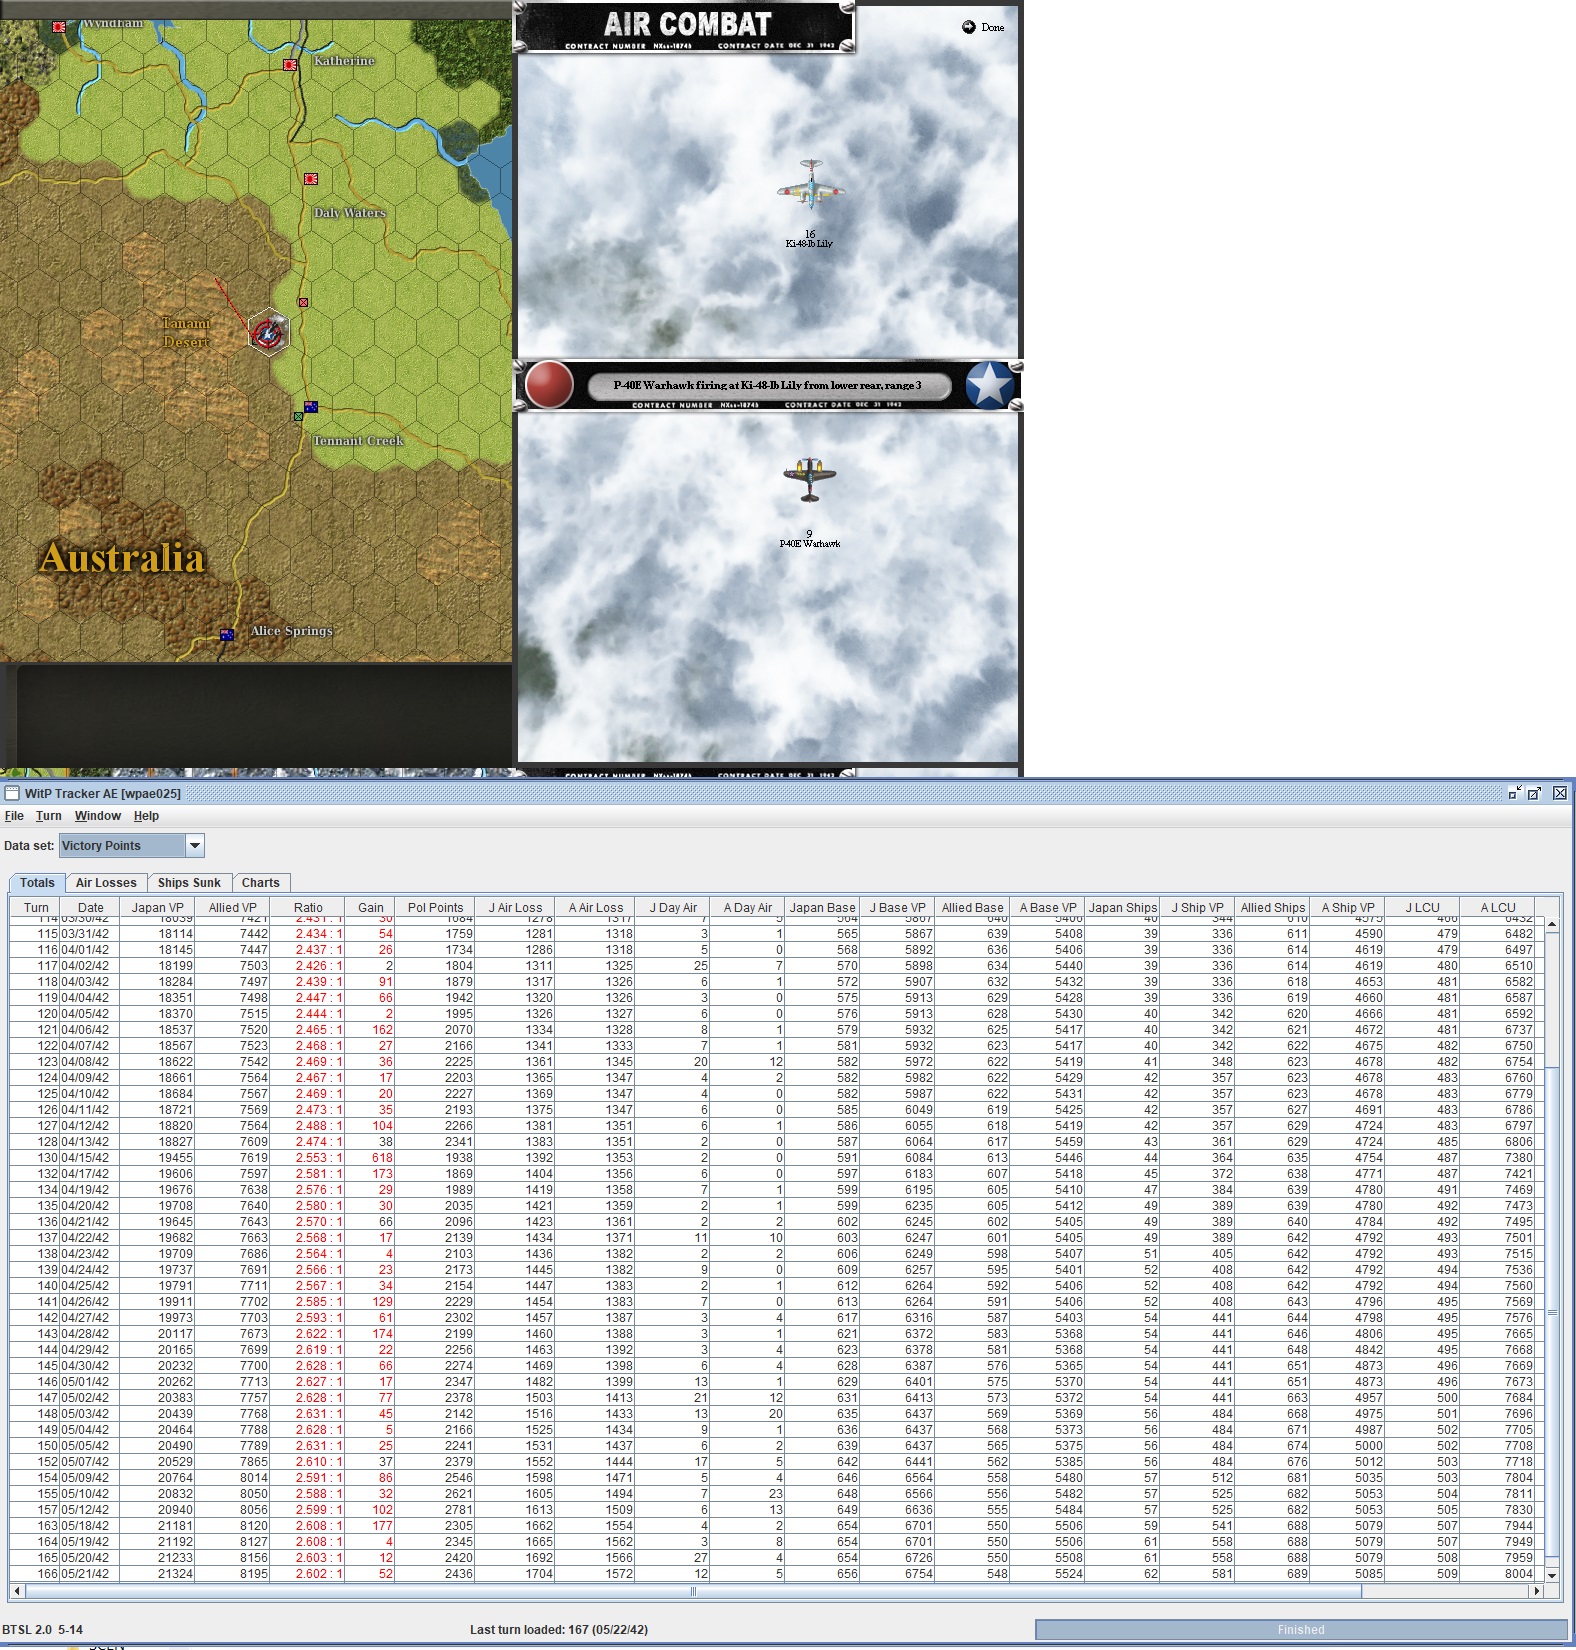Click the A Air Loss column header
The height and width of the screenshot is (1650, 1576).
click(596, 908)
